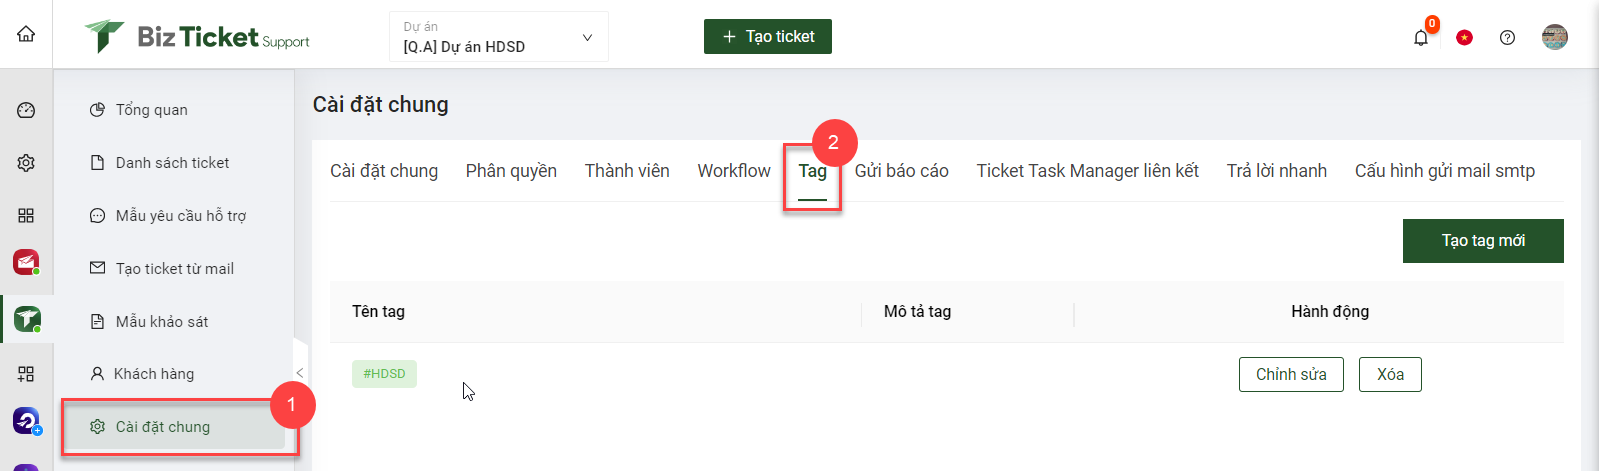Open the home icon in top-left corner
This screenshot has width=1599, height=471.
[26, 34]
